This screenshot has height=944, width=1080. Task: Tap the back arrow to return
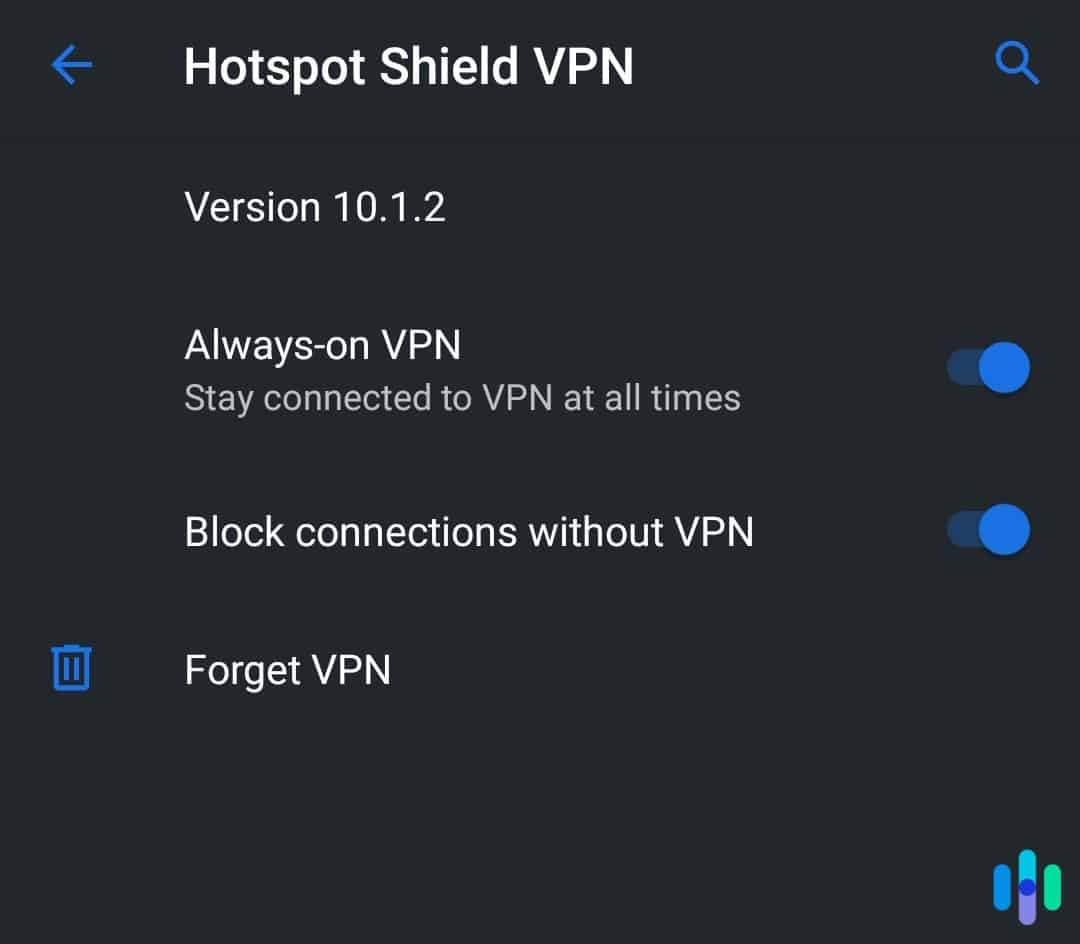69,64
